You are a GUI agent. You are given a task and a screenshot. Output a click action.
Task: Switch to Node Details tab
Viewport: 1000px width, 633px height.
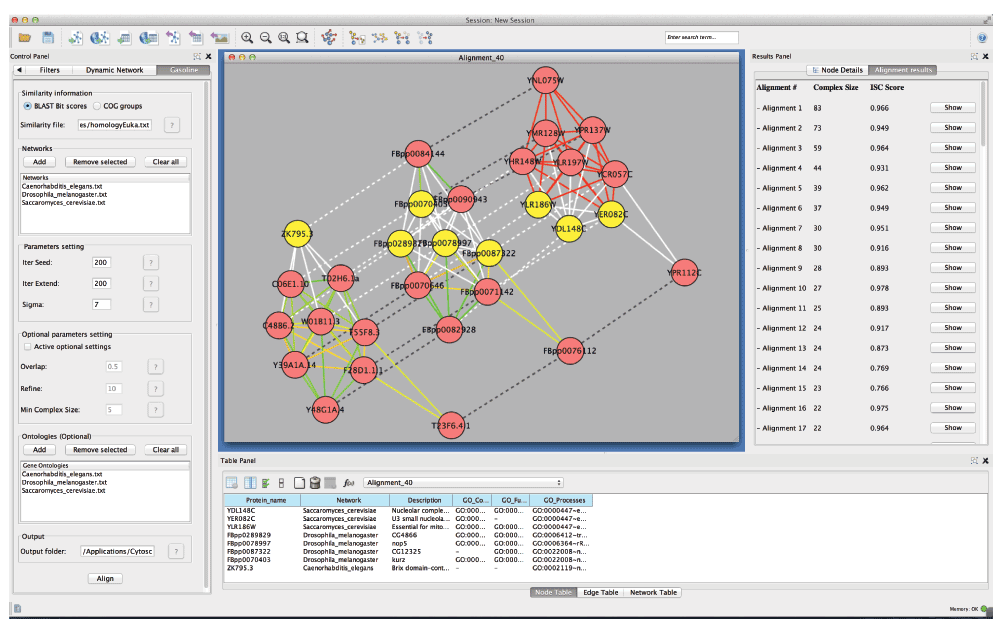coord(837,70)
